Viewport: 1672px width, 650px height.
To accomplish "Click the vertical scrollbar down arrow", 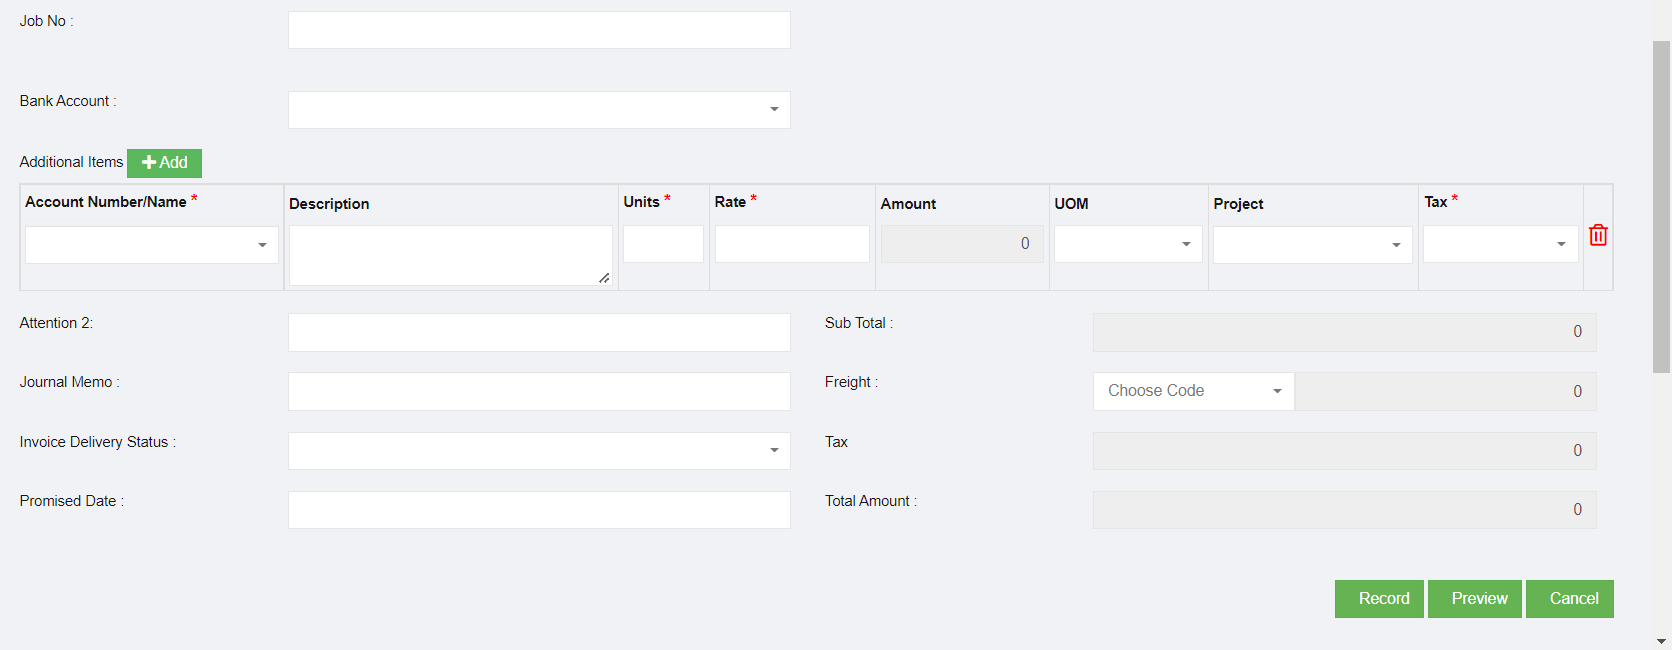I will click(x=1661, y=641).
